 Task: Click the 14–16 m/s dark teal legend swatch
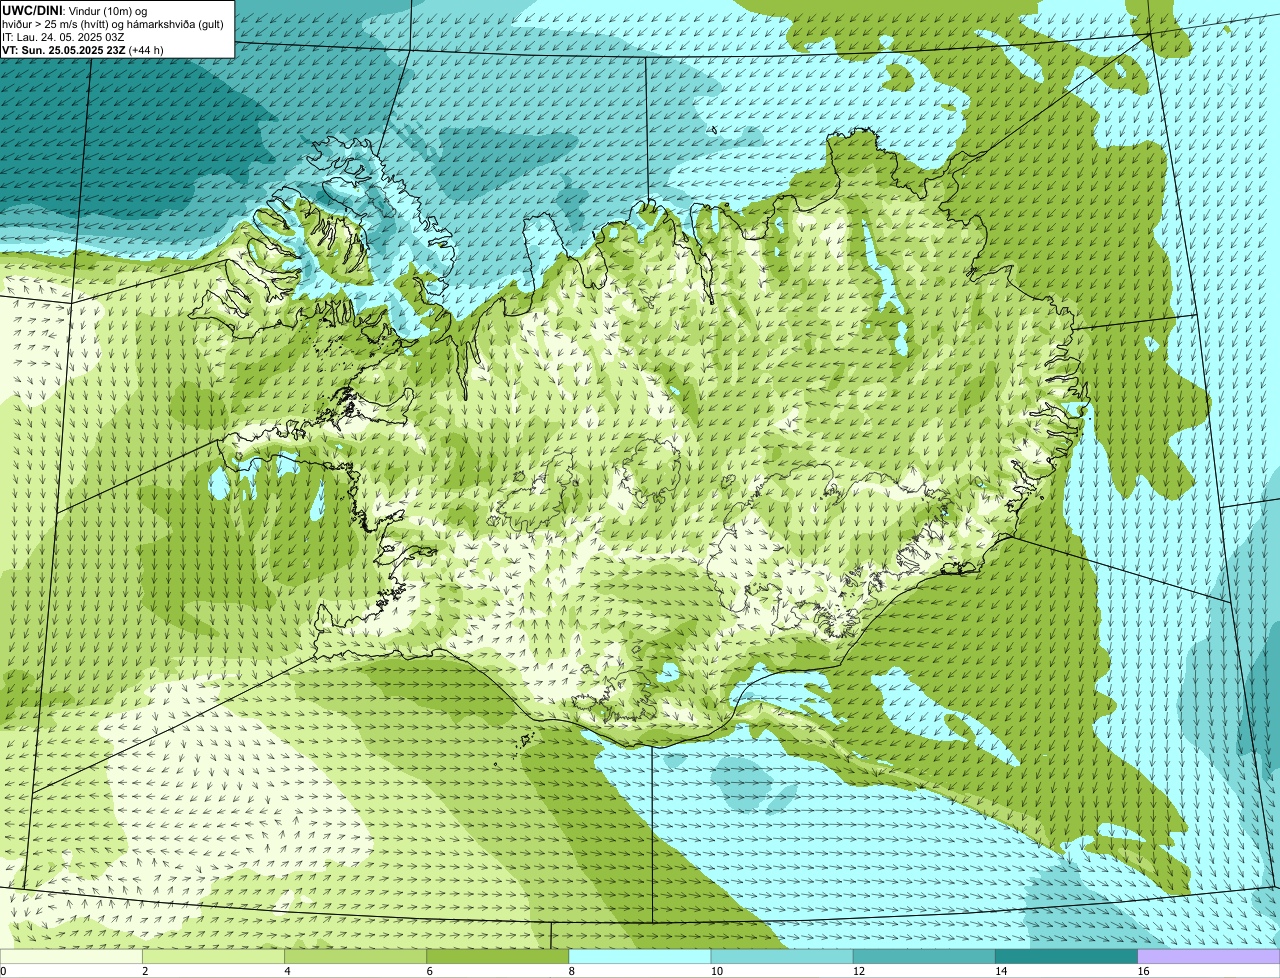coord(1066,956)
